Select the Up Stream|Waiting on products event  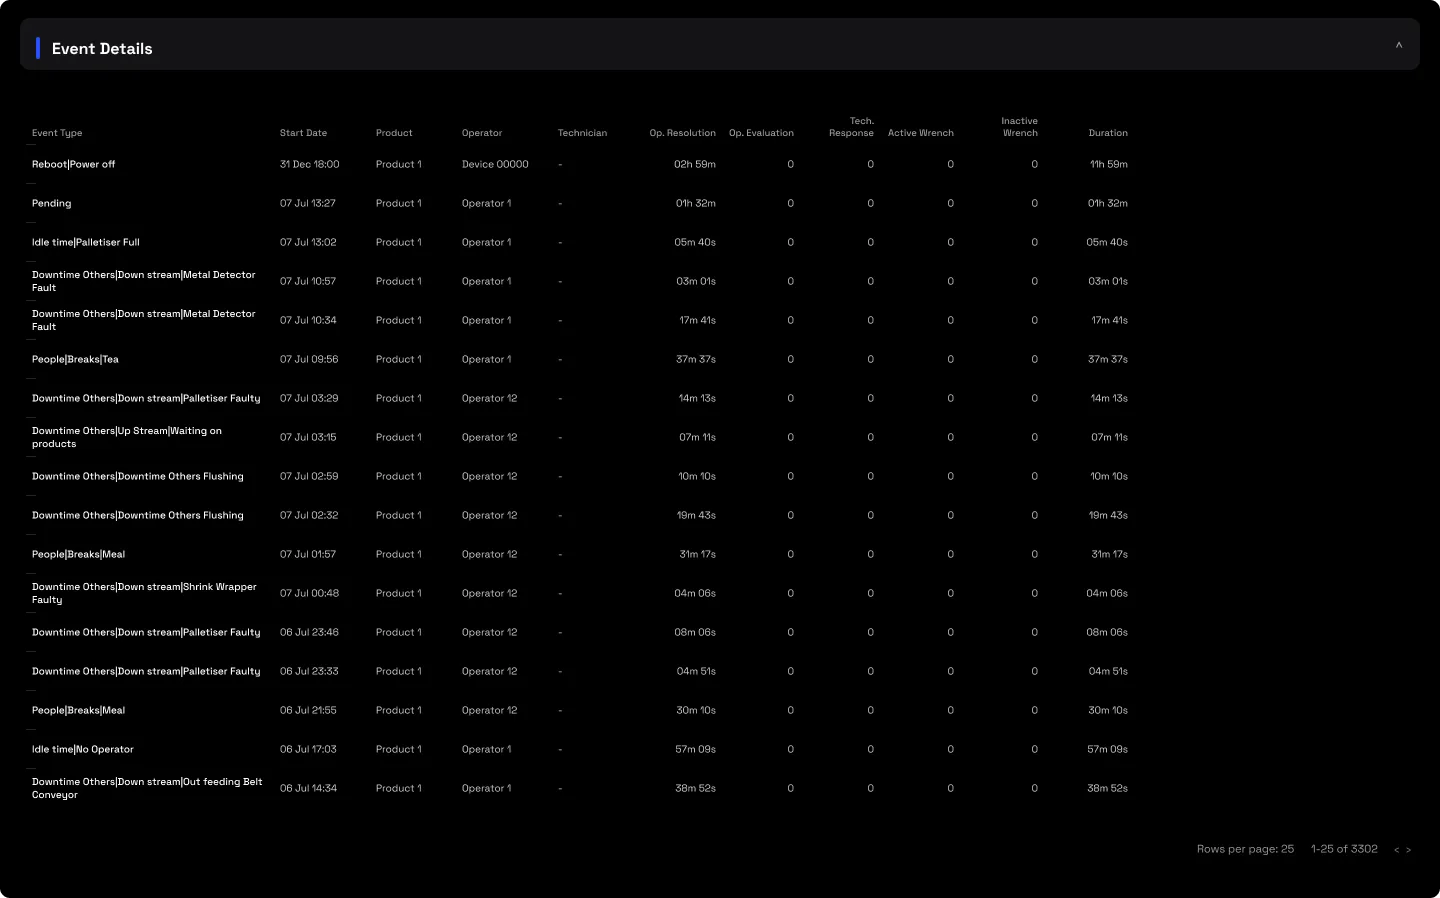click(580, 437)
